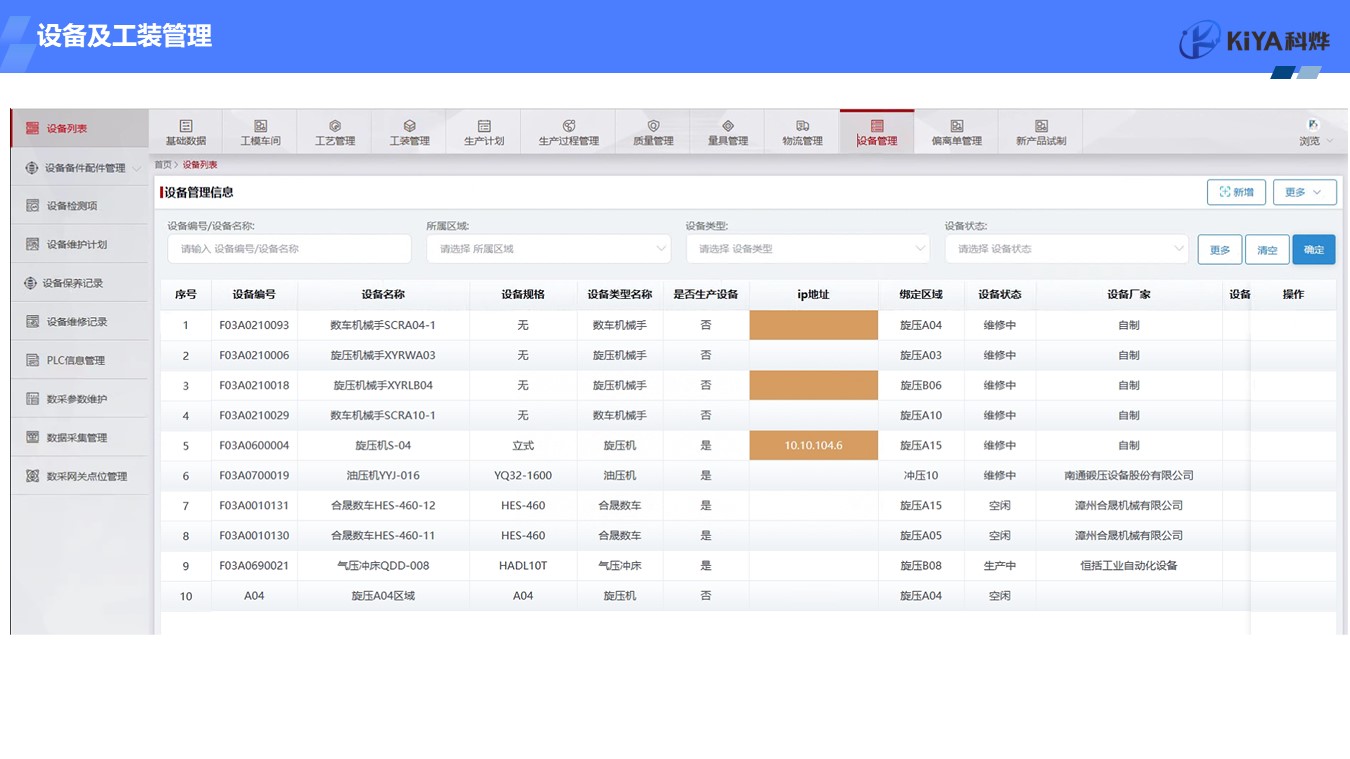Select 设备维护计划 in the sidebar
The image size is (1350, 759).
point(77,245)
